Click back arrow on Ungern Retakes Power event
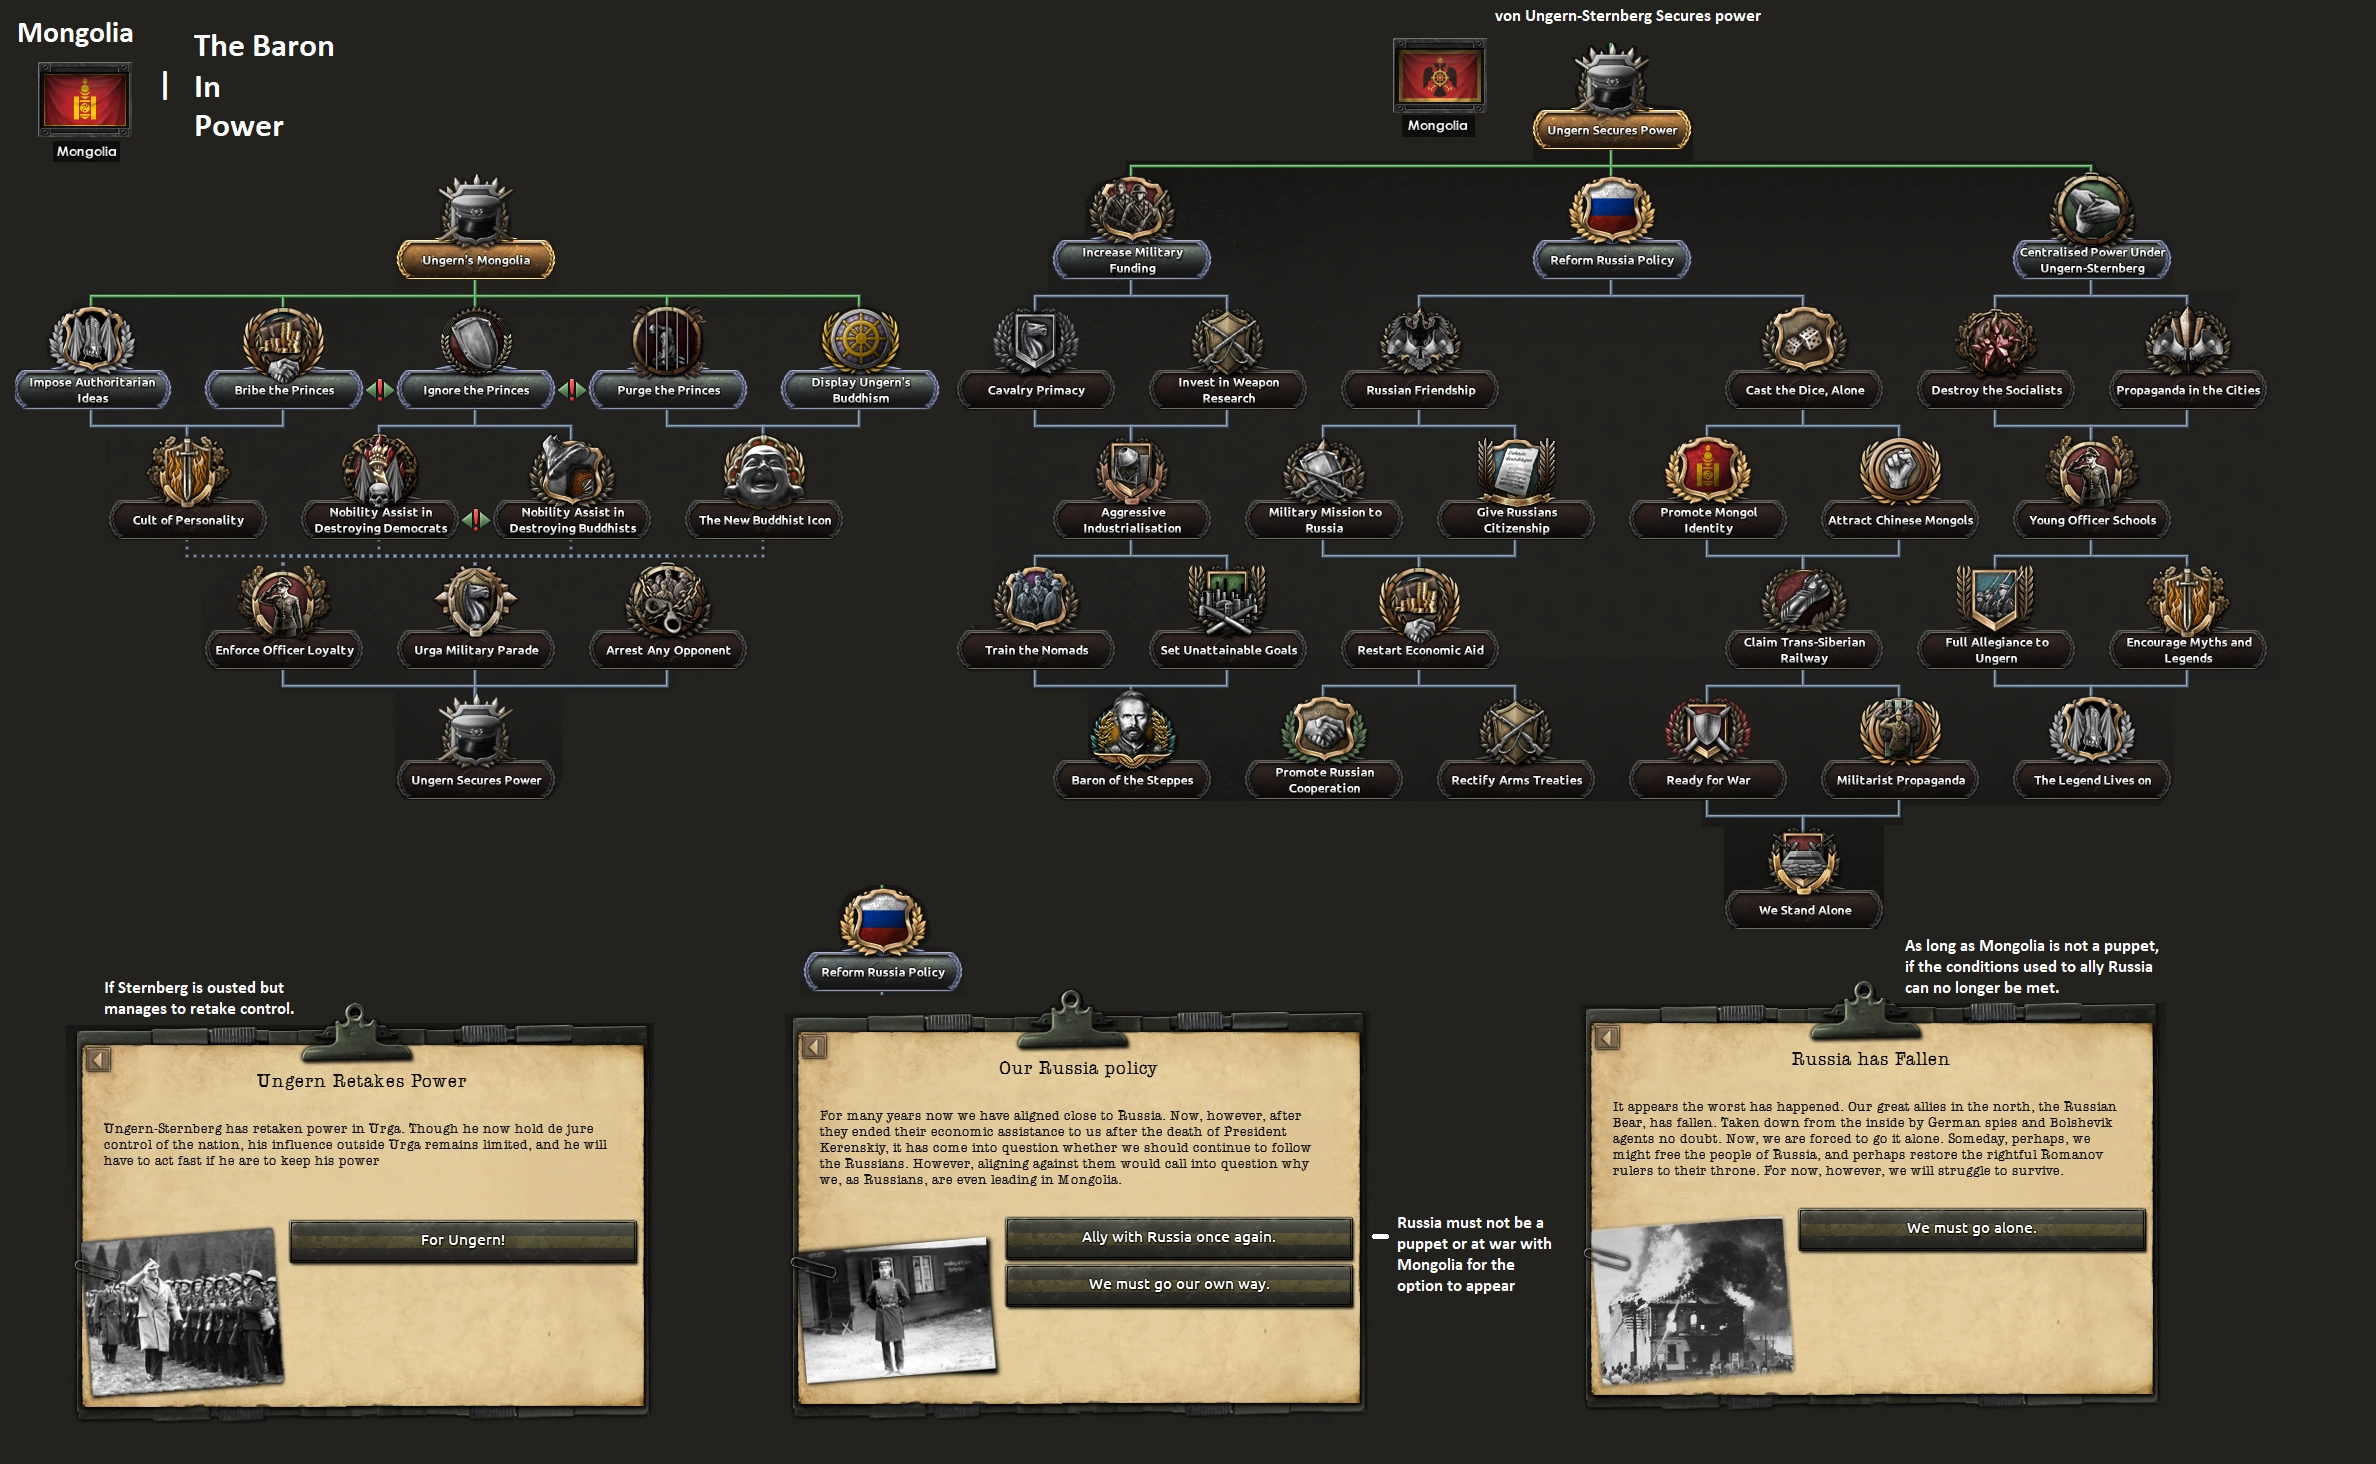Viewport: 2376px width, 1464px height. [98, 1059]
